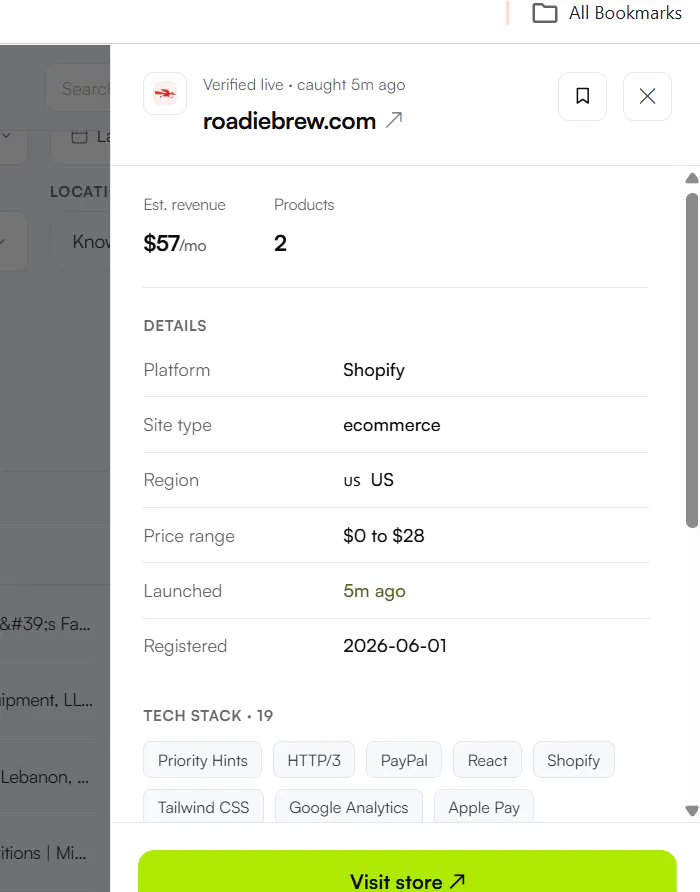Screen dimensions: 700x892
Task: Click the Visit store button
Action: [407, 872]
